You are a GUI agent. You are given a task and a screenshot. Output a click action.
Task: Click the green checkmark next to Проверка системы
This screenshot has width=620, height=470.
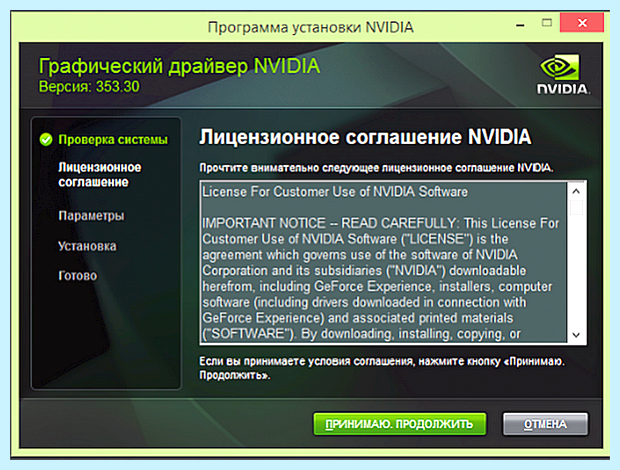pos(46,140)
